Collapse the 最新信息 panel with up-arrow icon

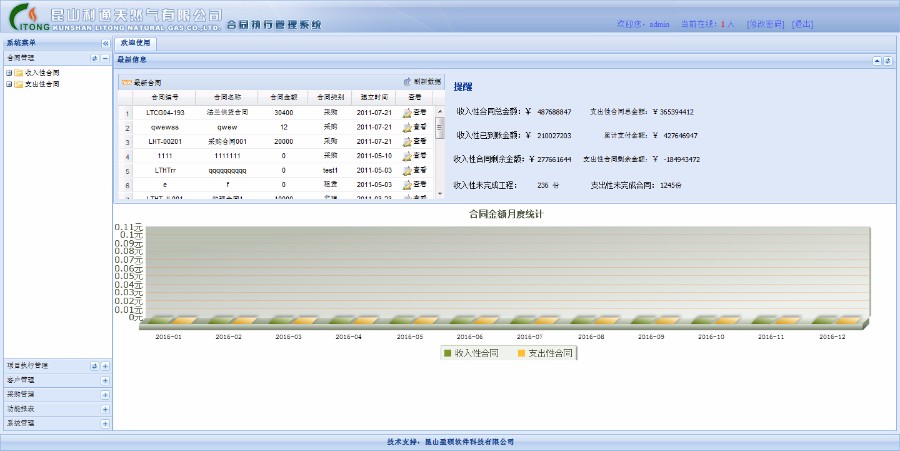(877, 60)
